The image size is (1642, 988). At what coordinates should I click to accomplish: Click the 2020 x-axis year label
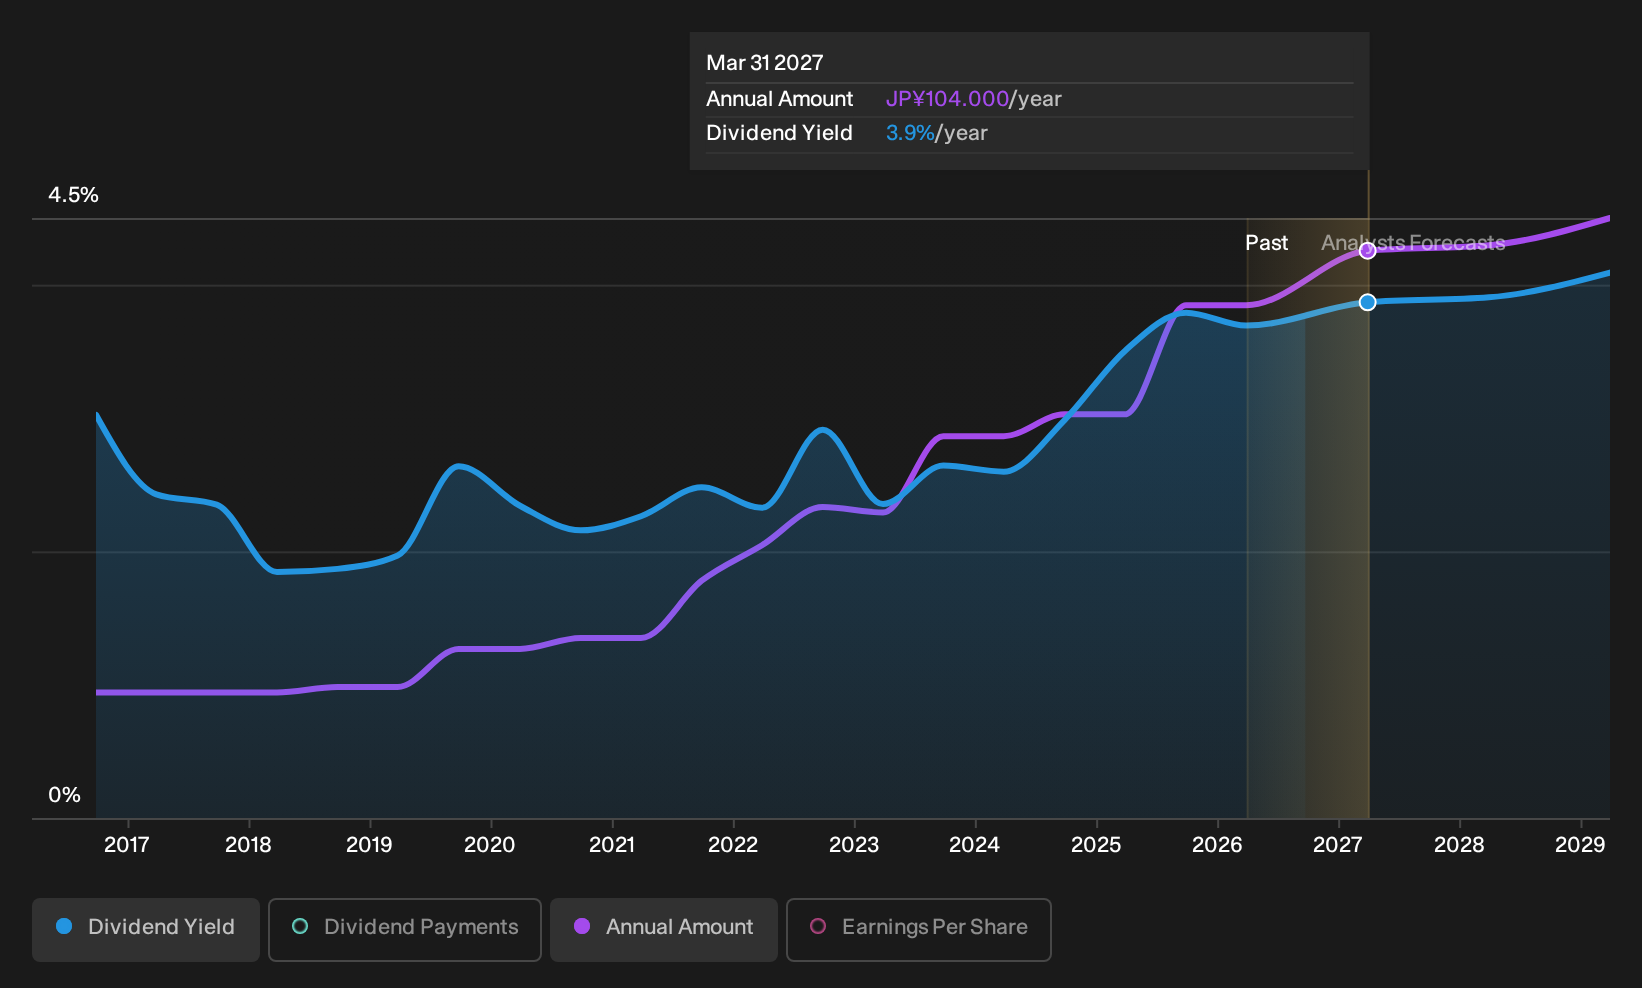coord(490,845)
